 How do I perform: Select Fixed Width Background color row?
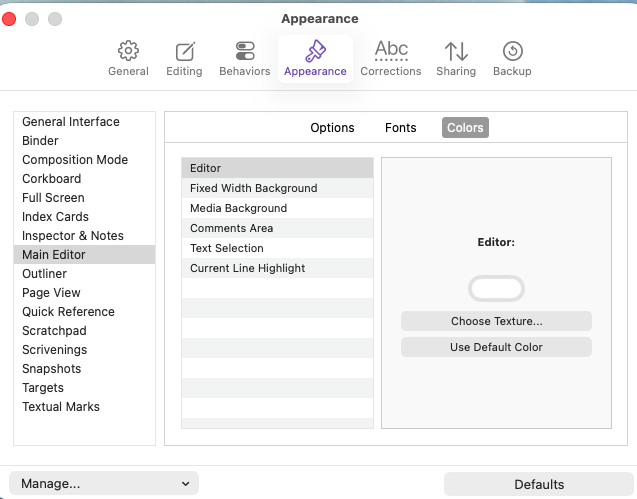pyautogui.click(x=277, y=188)
